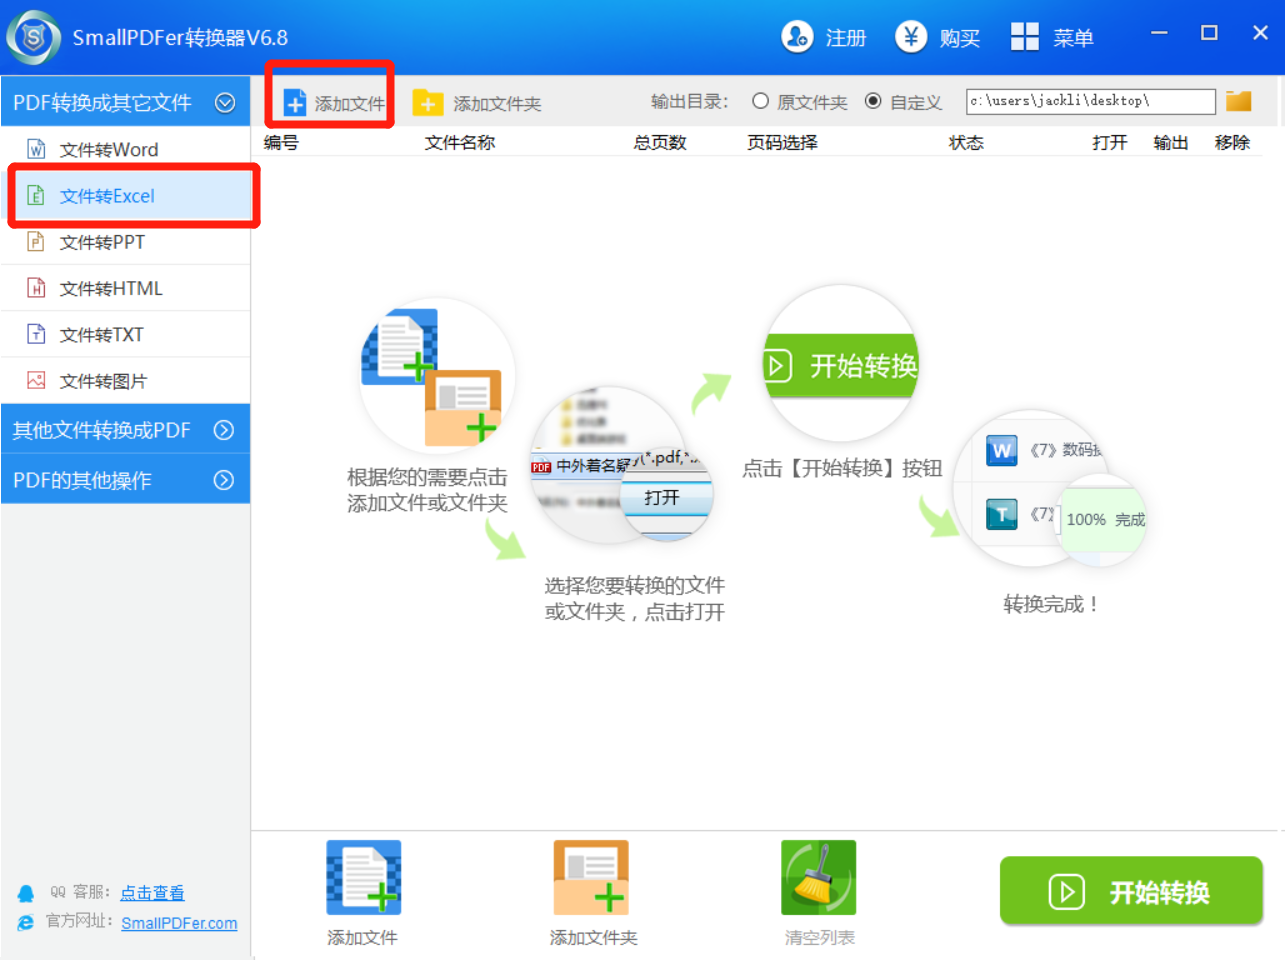This screenshot has height=960, width=1285.
Task: Click the PDF转换成其它文件 section header
Action: tap(126, 102)
